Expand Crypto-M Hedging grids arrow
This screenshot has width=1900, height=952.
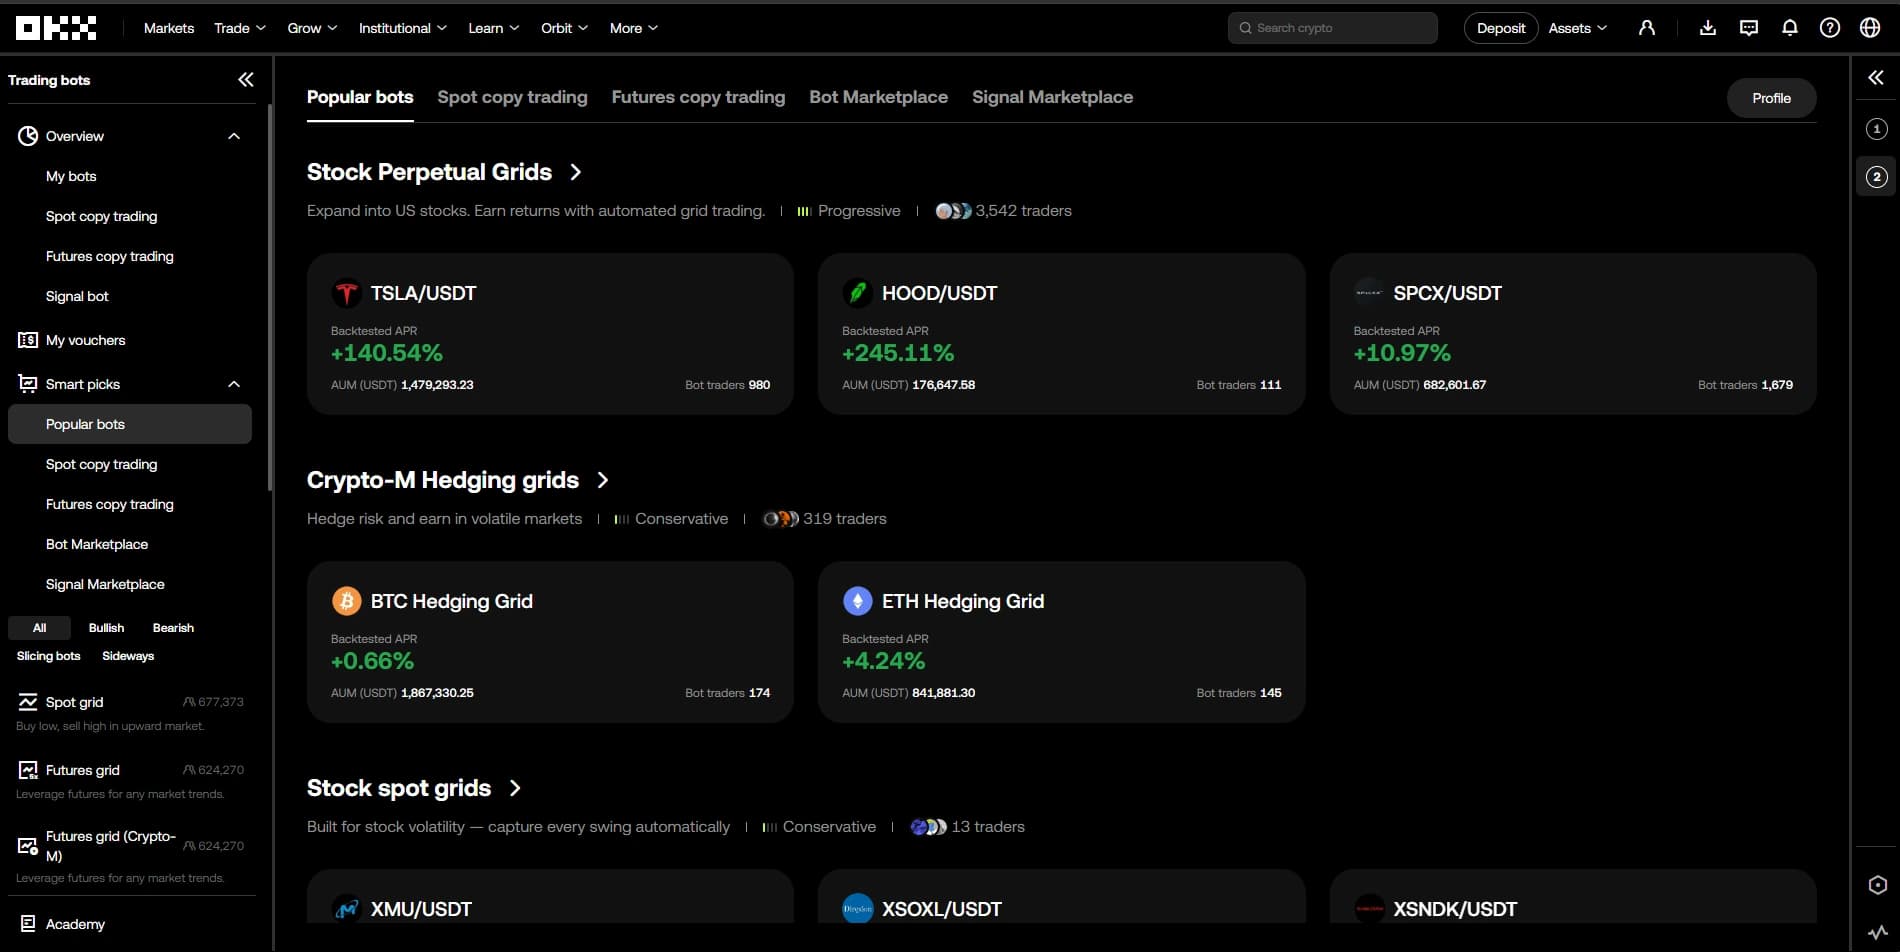tap(602, 480)
